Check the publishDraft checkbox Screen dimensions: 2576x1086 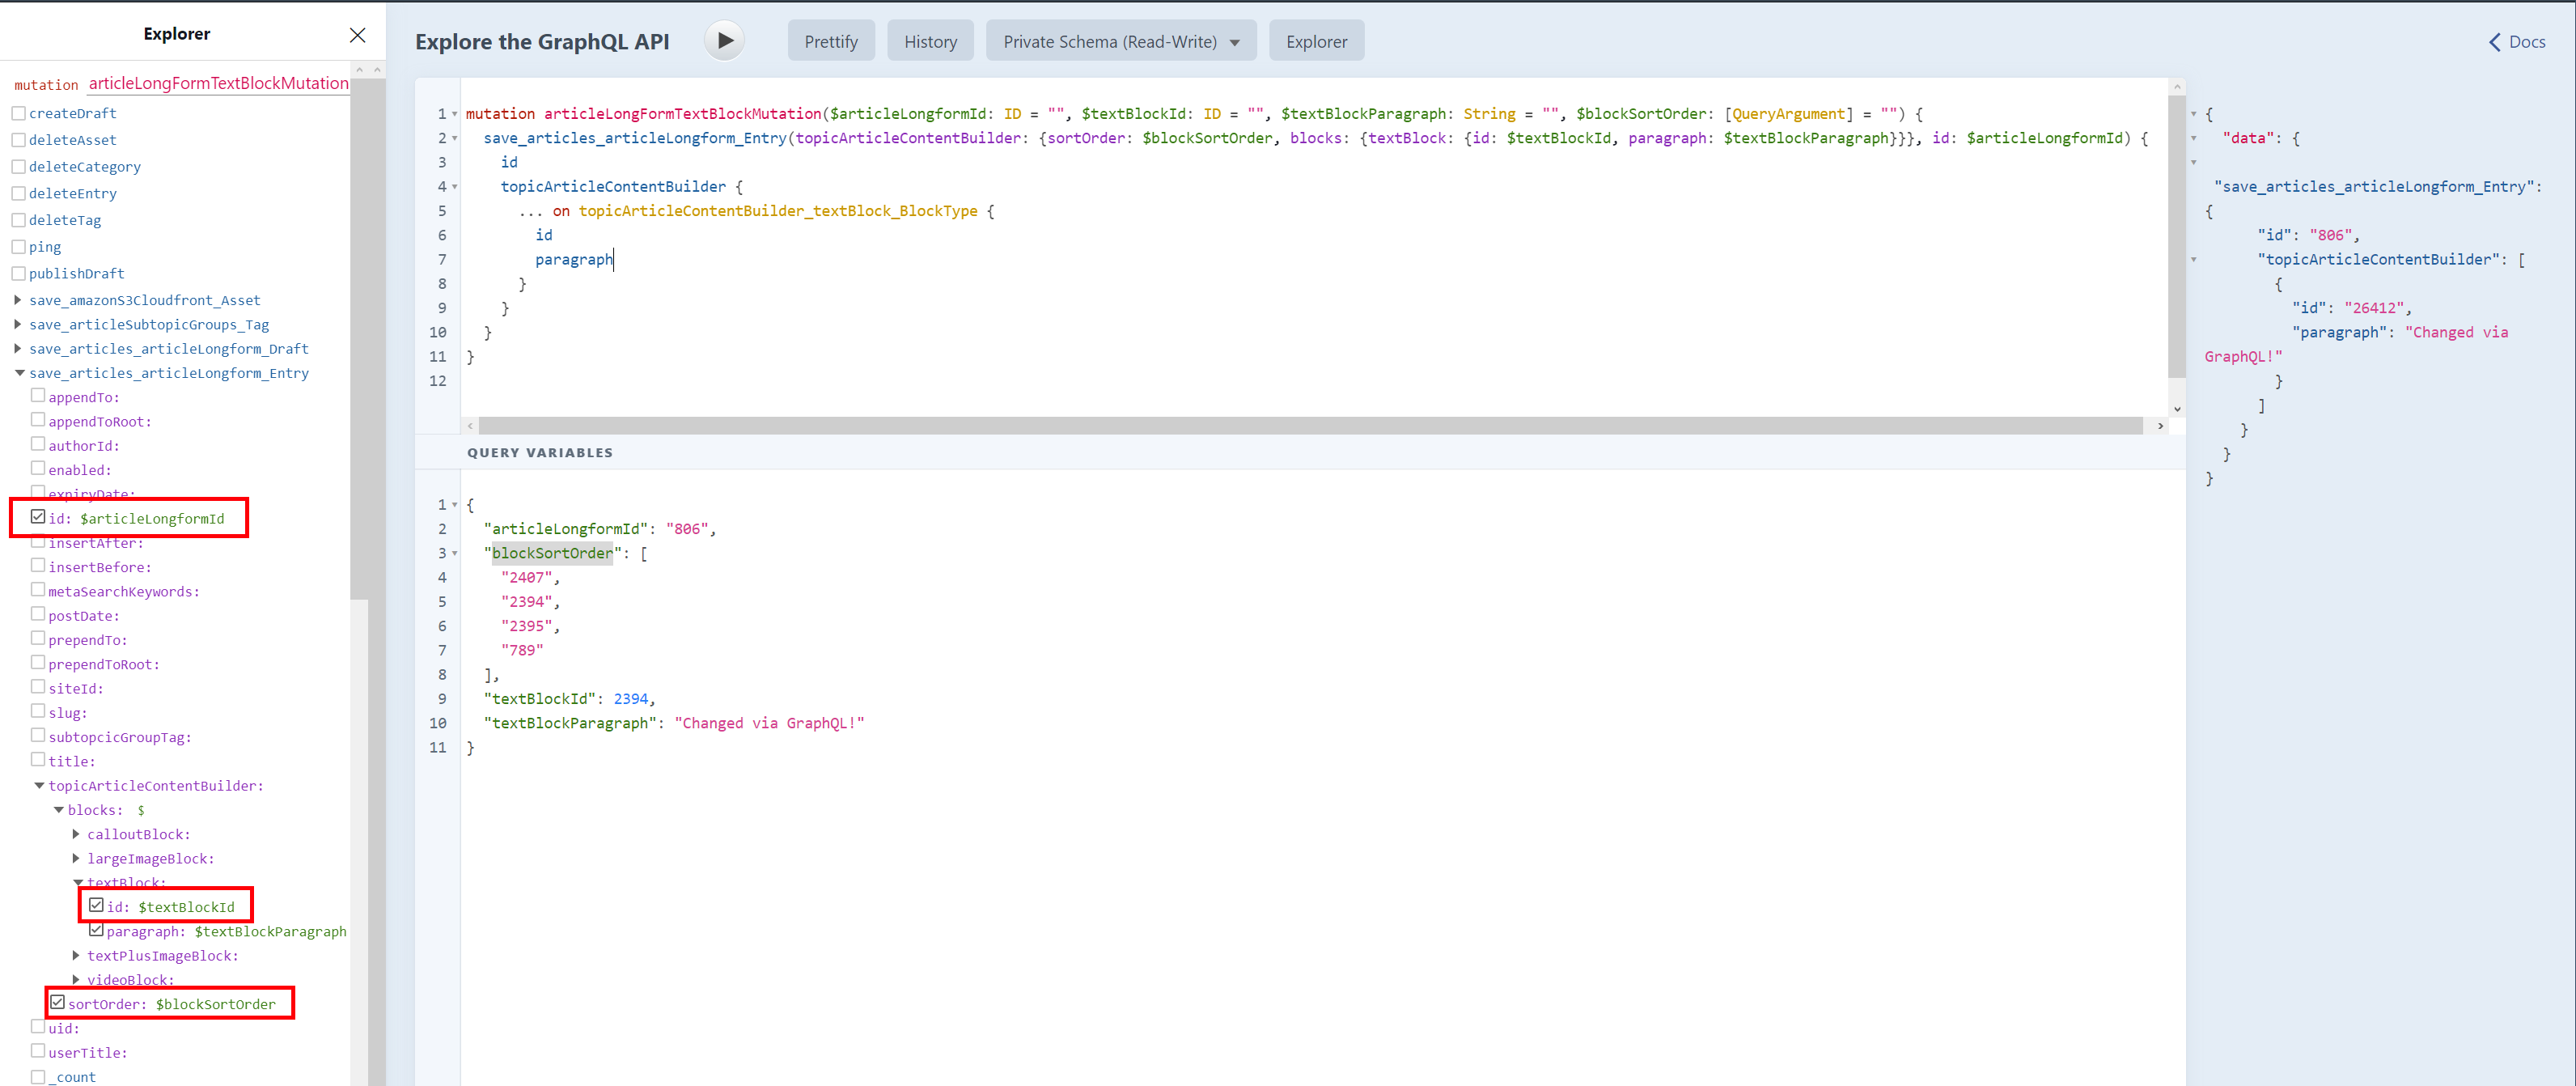(x=18, y=272)
